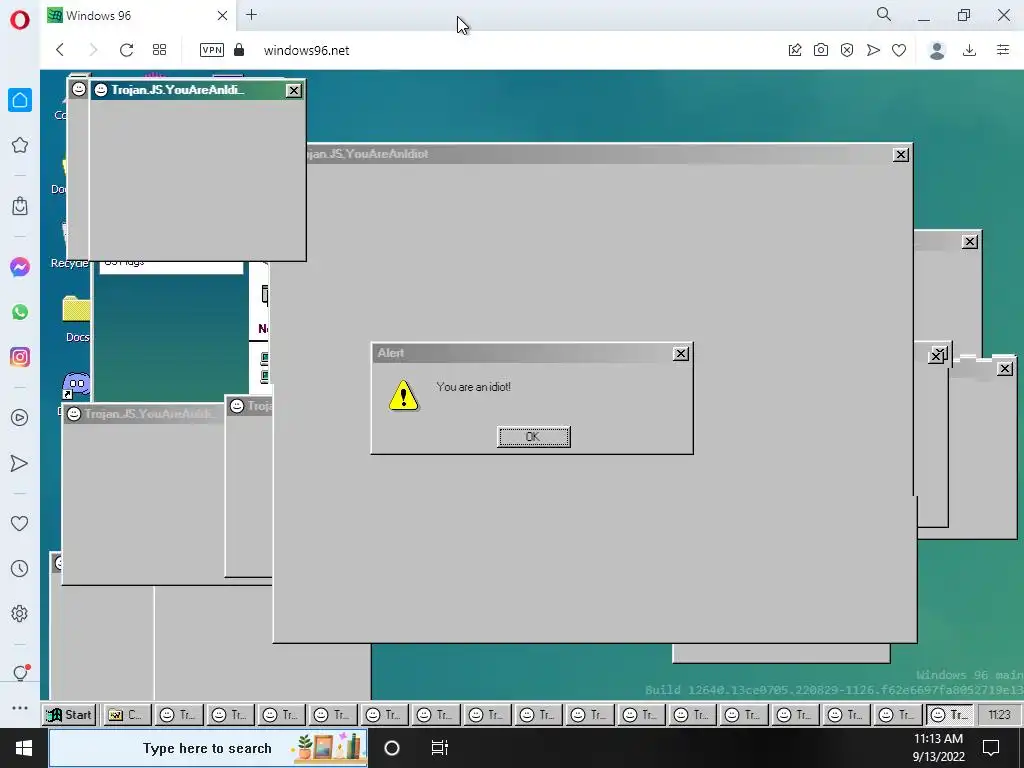Image resolution: width=1024 pixels, height=768 pixels.
Task: Open the Opera downloads panel
Action: click(x=970, y=50)
